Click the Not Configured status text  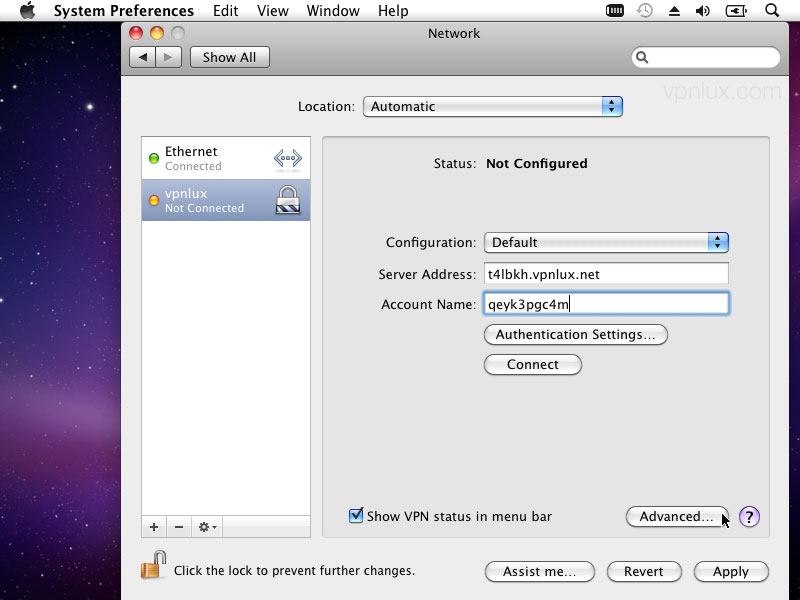coord(537,163)
